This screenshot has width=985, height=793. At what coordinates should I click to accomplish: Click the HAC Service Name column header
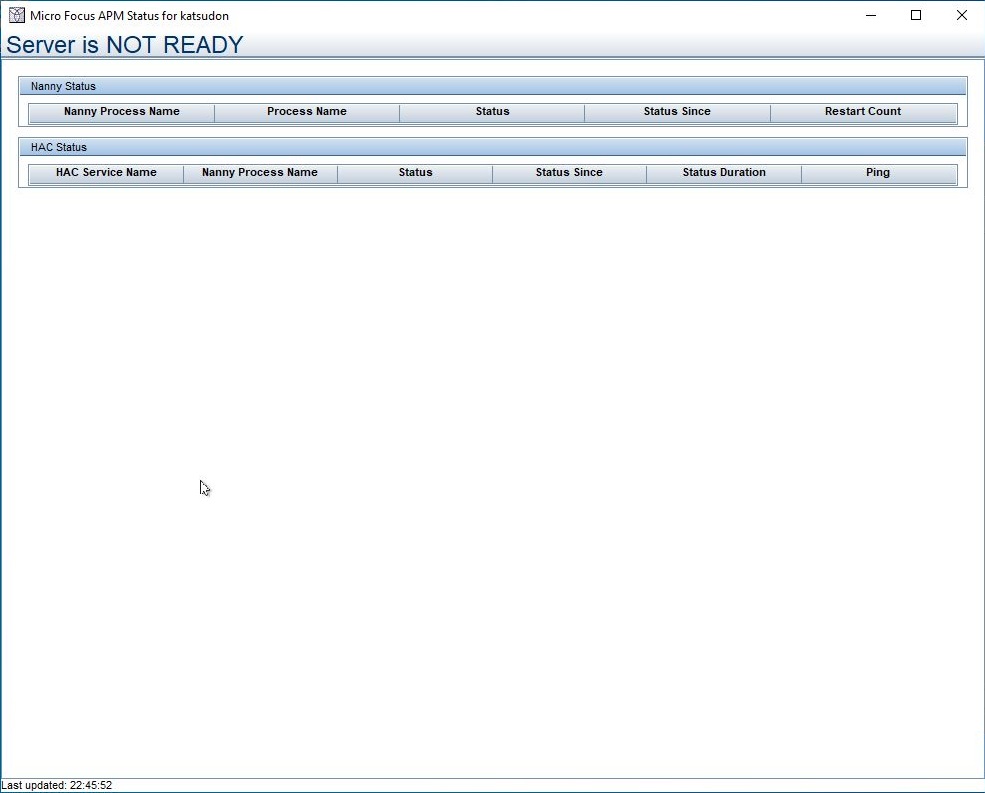pos(104,172)
